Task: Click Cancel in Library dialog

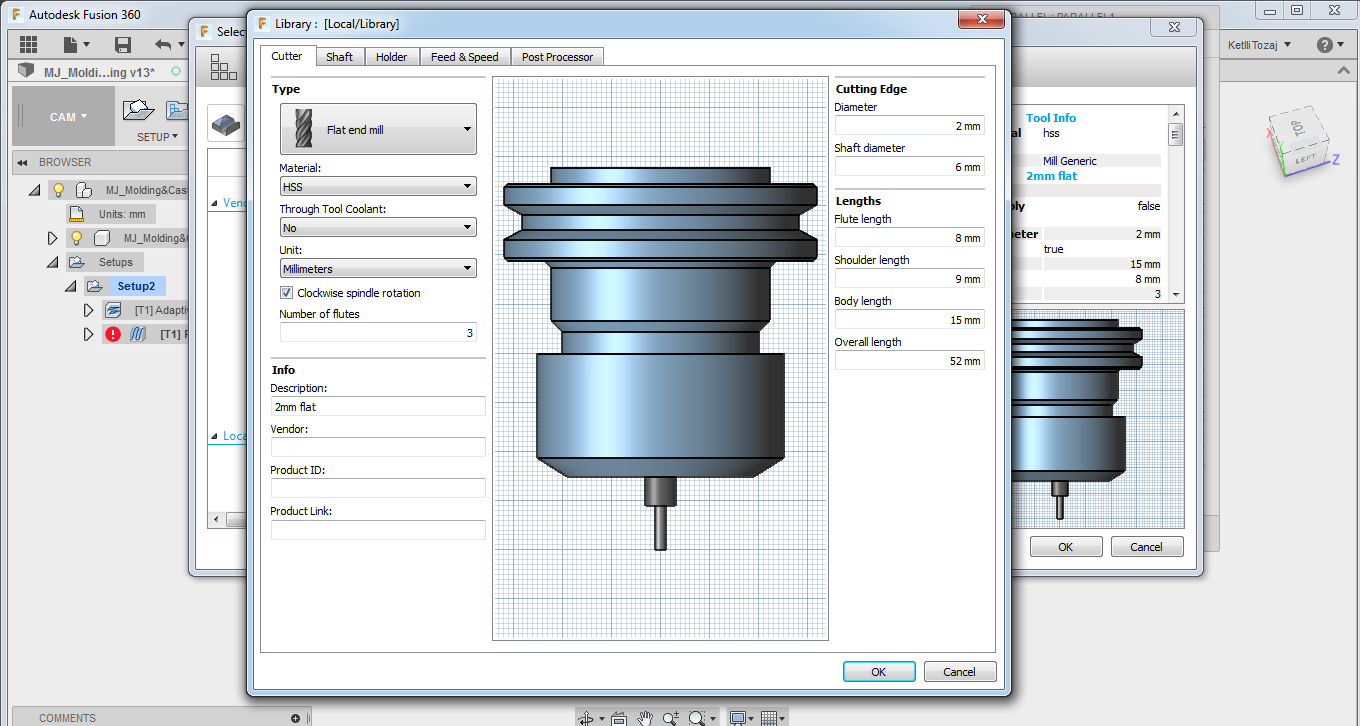Action: pos(960,672)
